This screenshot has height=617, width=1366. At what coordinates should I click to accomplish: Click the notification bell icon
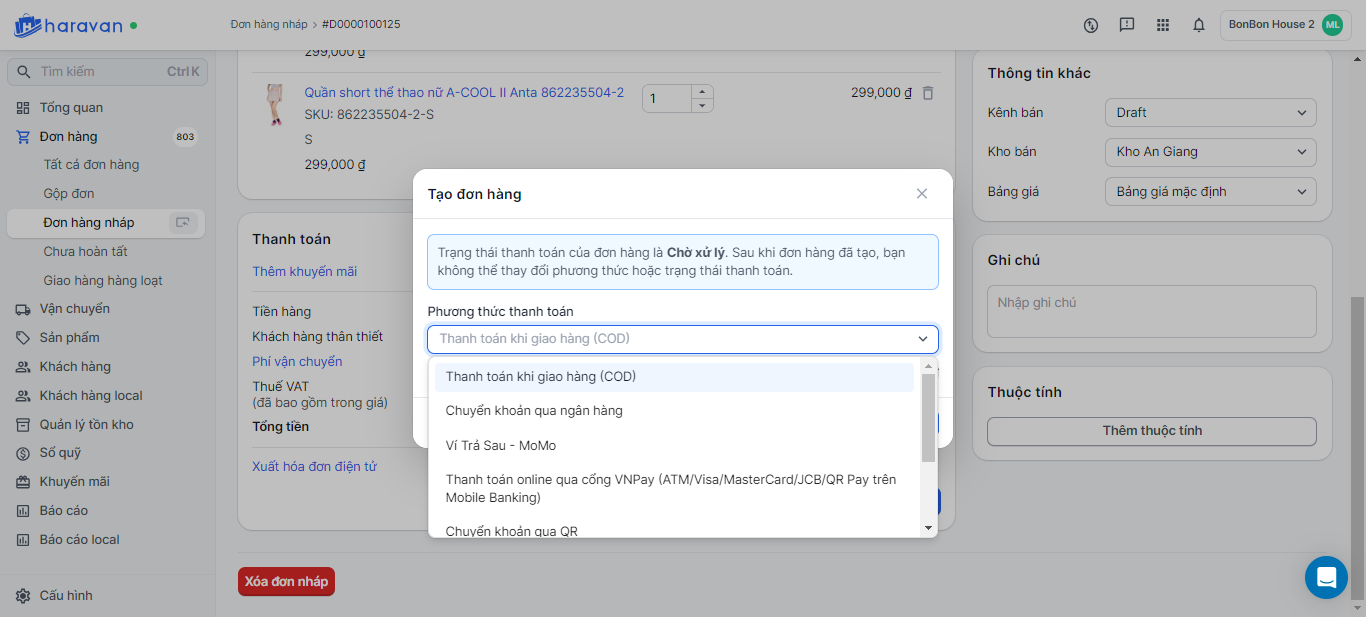tap(1198, 25)
